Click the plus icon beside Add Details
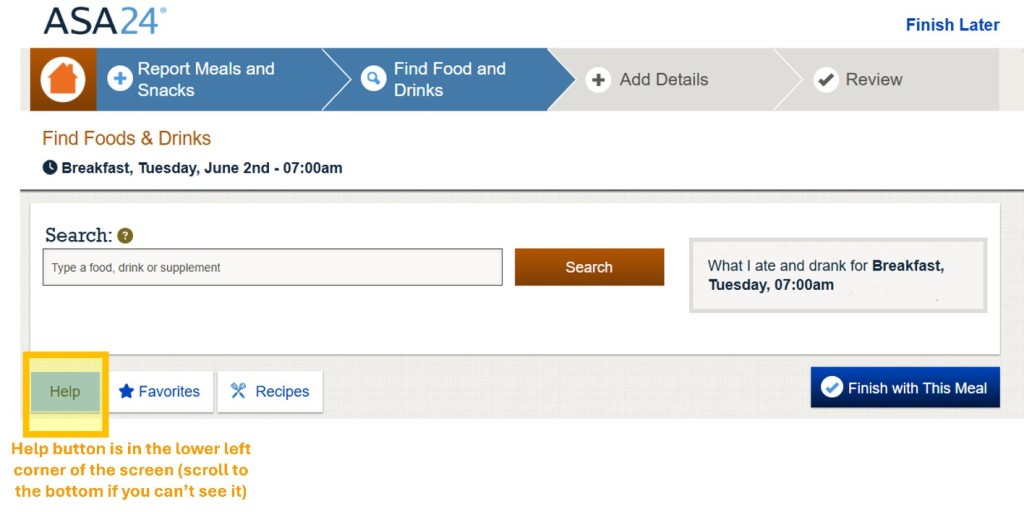This screenshot has height=512, width=1024. pyautogui.click(x=598, y=80)
